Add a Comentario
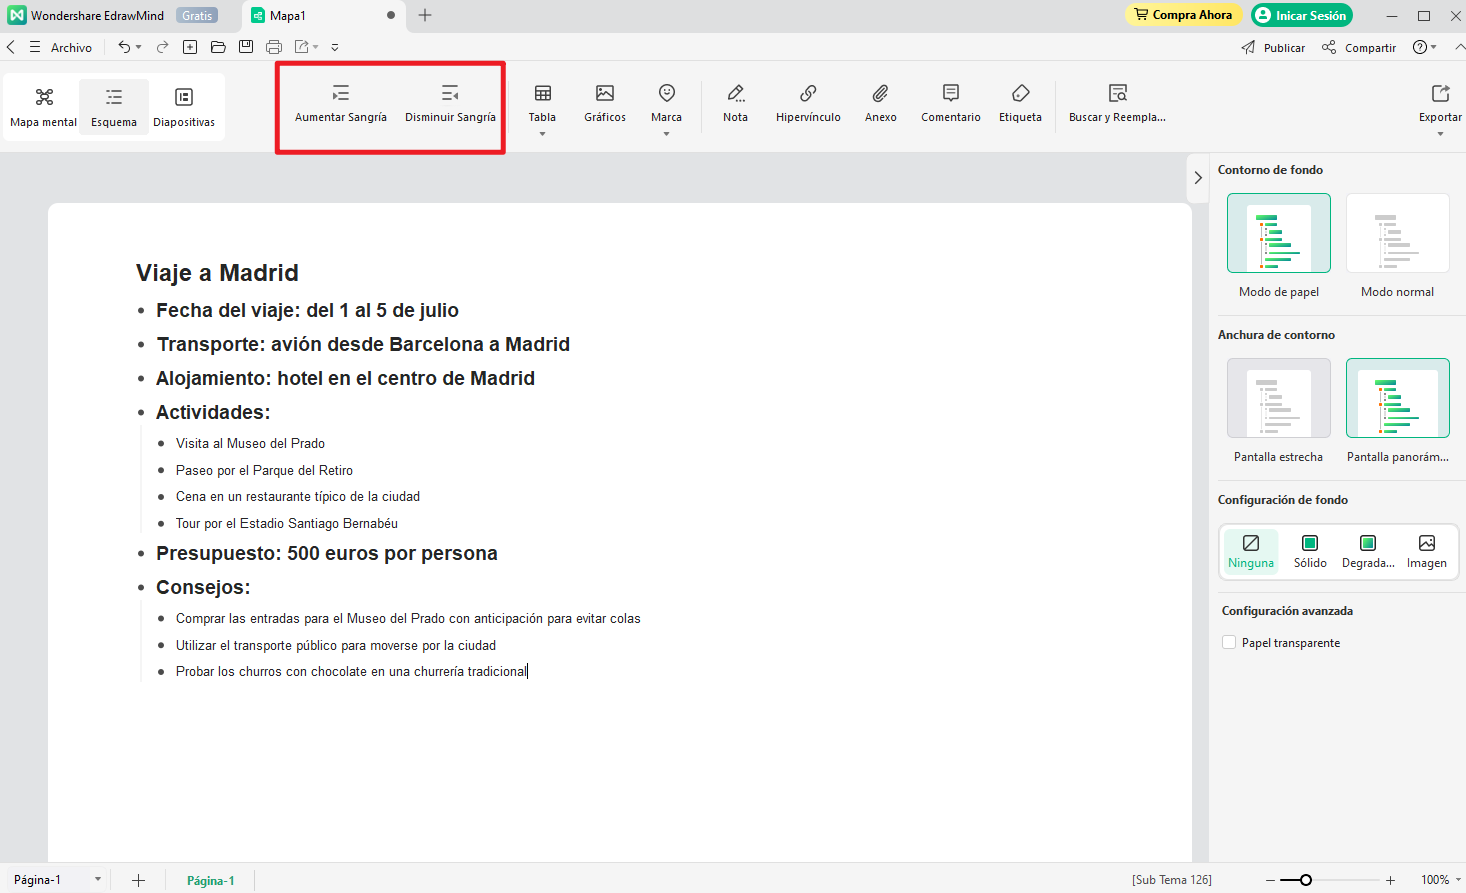Image resolution: width=1466 pixels, height=893 pixels. pyautogui.click(x=951, y=104)
